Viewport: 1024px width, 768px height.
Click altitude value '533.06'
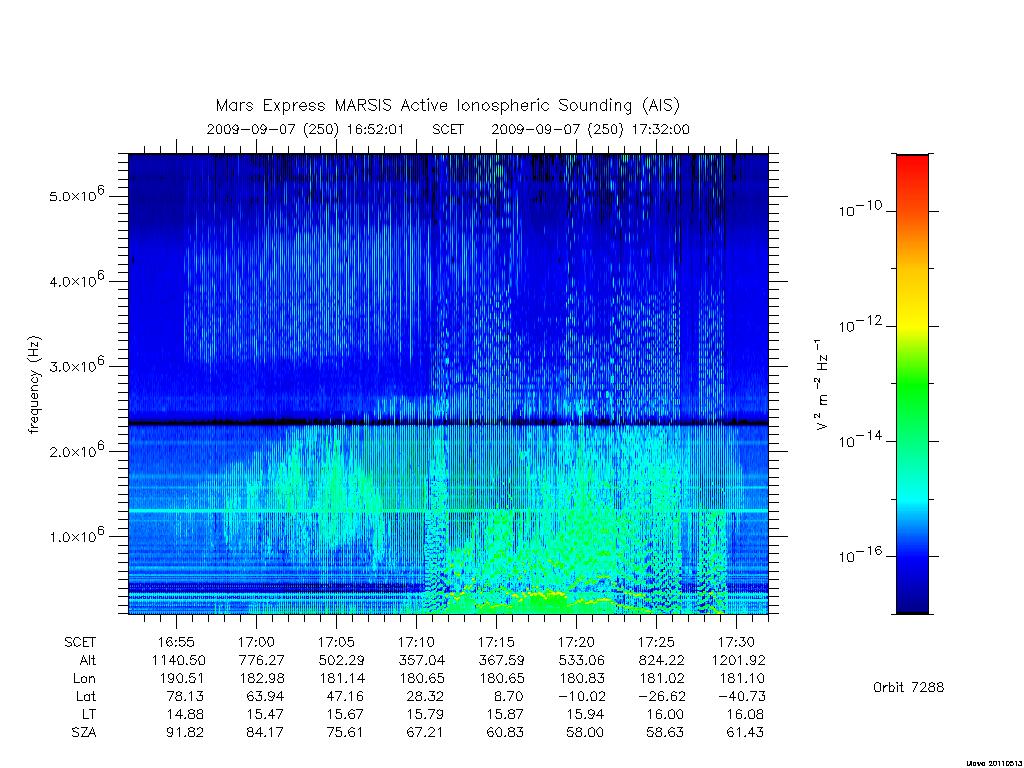pos(582,660)
